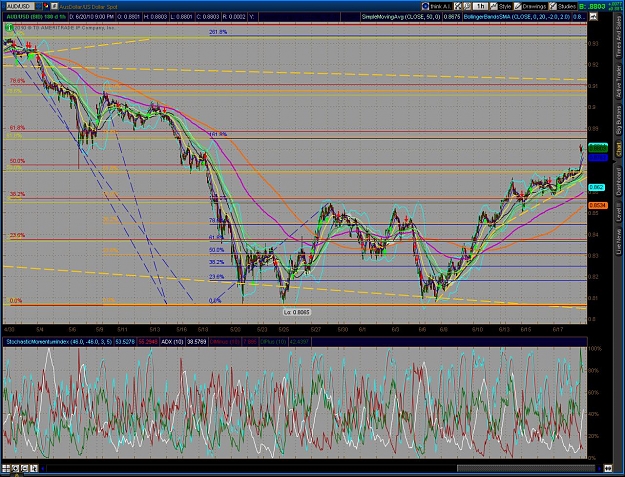Click the bid price B: .8803
625x477 pixels.
(592, 6)
